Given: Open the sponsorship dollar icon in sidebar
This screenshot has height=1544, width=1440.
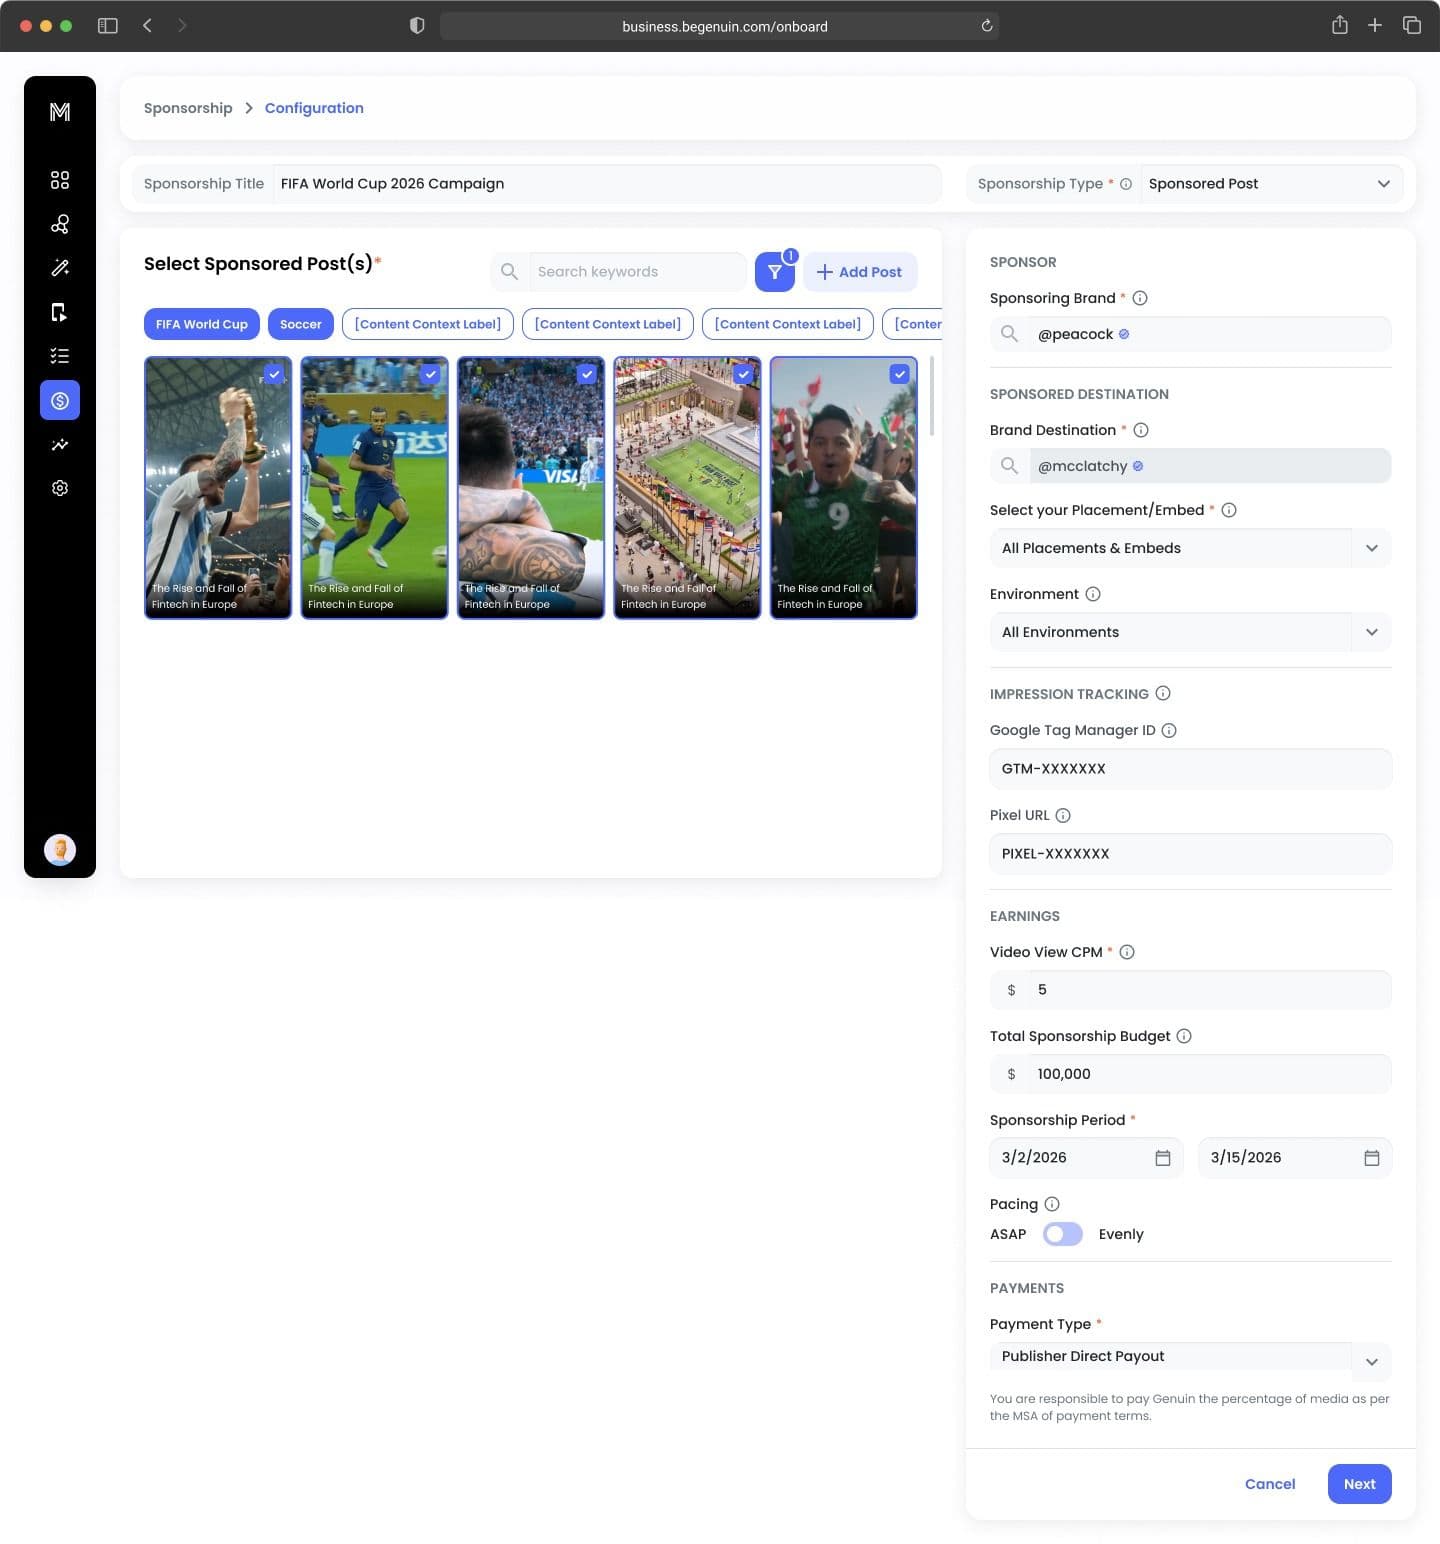Looking at the screenshot, I should point(60,400).
